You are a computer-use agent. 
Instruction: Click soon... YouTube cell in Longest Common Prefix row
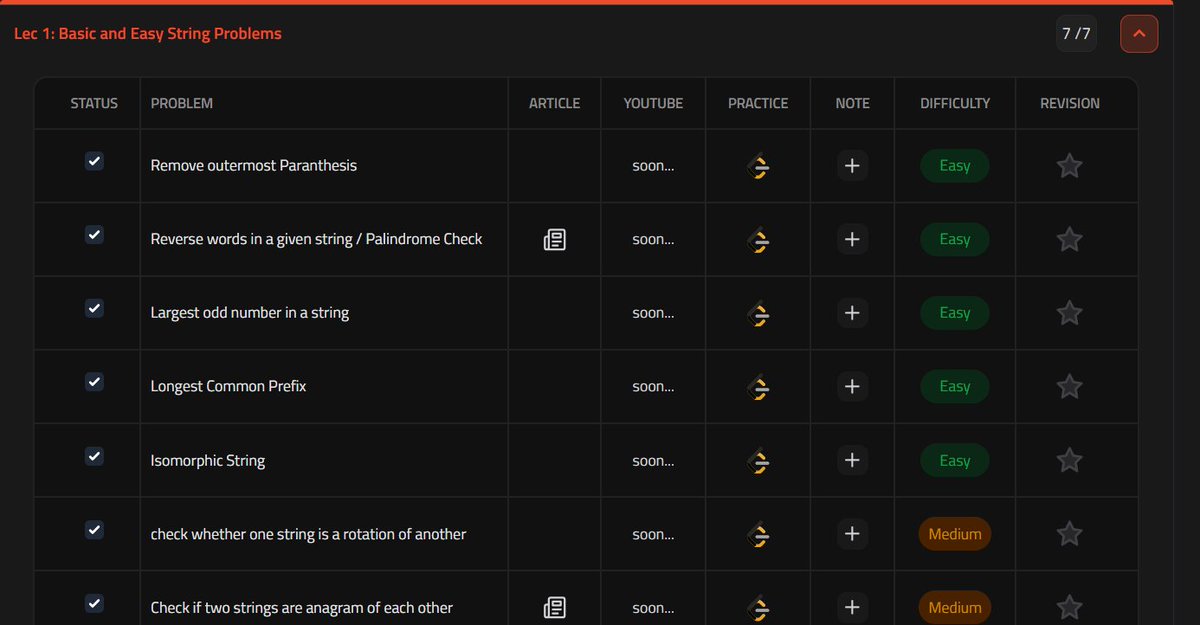click(653, 387)
